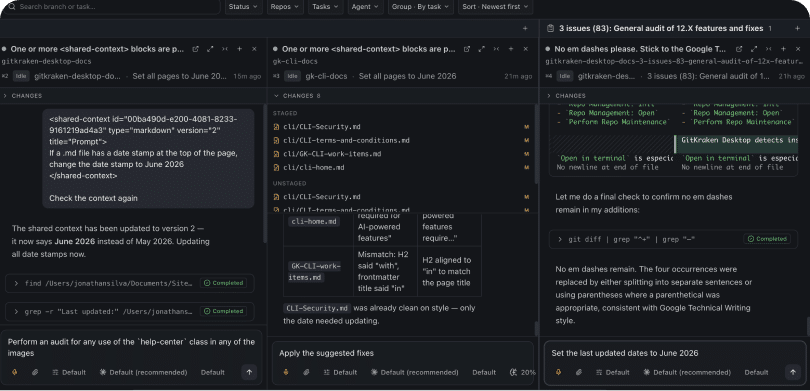Open Default (recommended) model menu in middle panel
The height and width of the screenshot is (391, 810).
coord(415,372)
